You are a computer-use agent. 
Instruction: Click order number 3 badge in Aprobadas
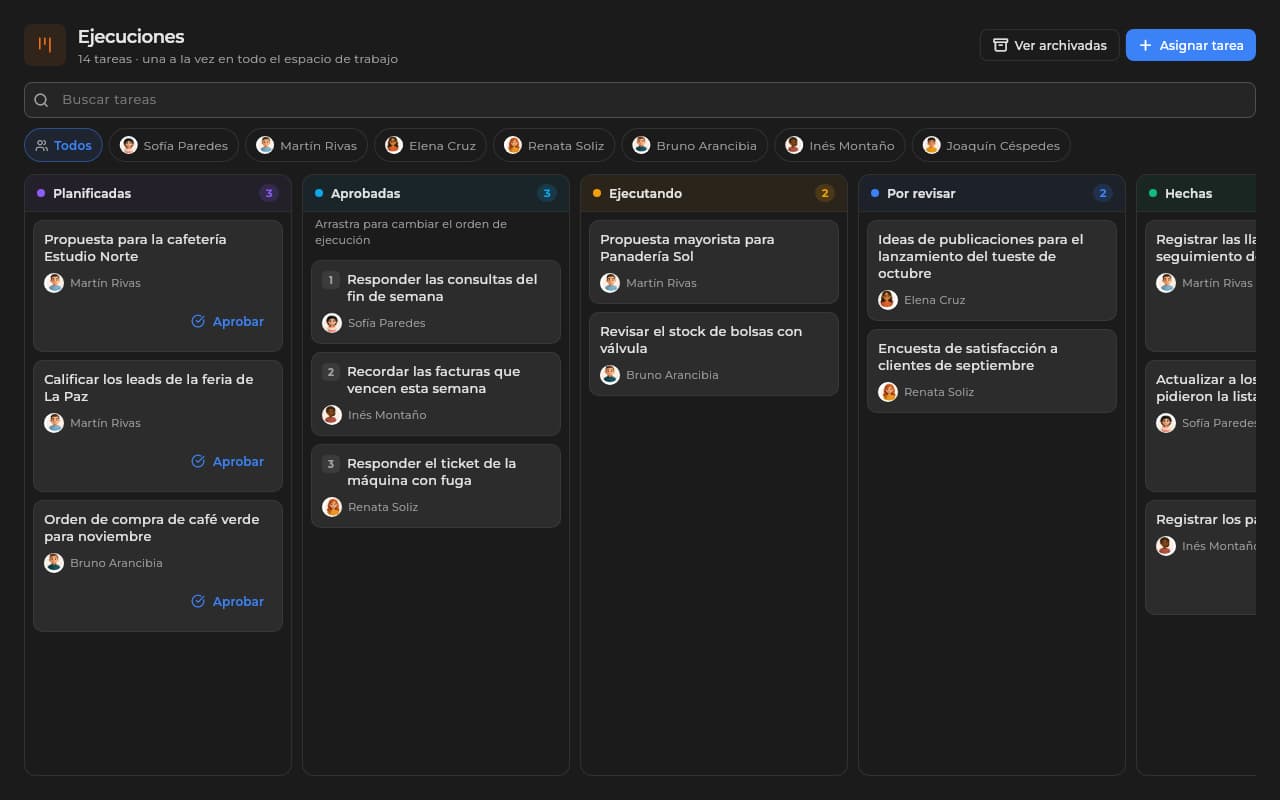pyautogui.click(x=331, y=464)
